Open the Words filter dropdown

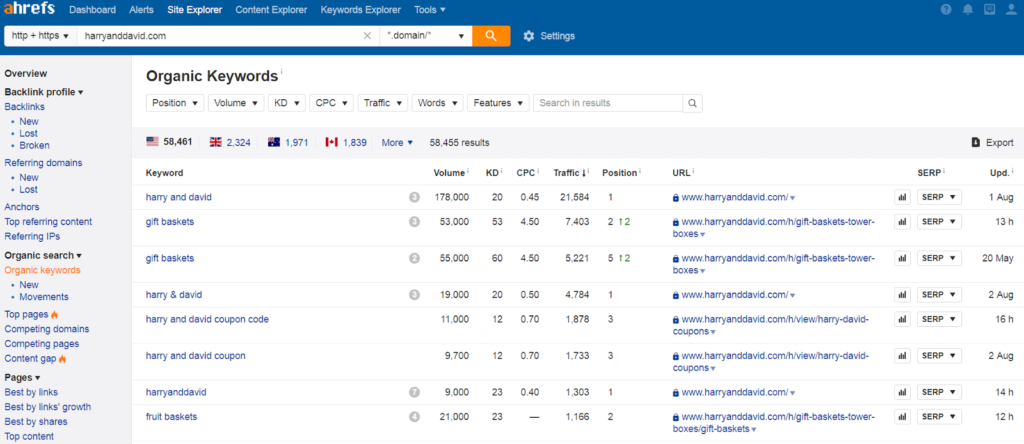[438, 103]
